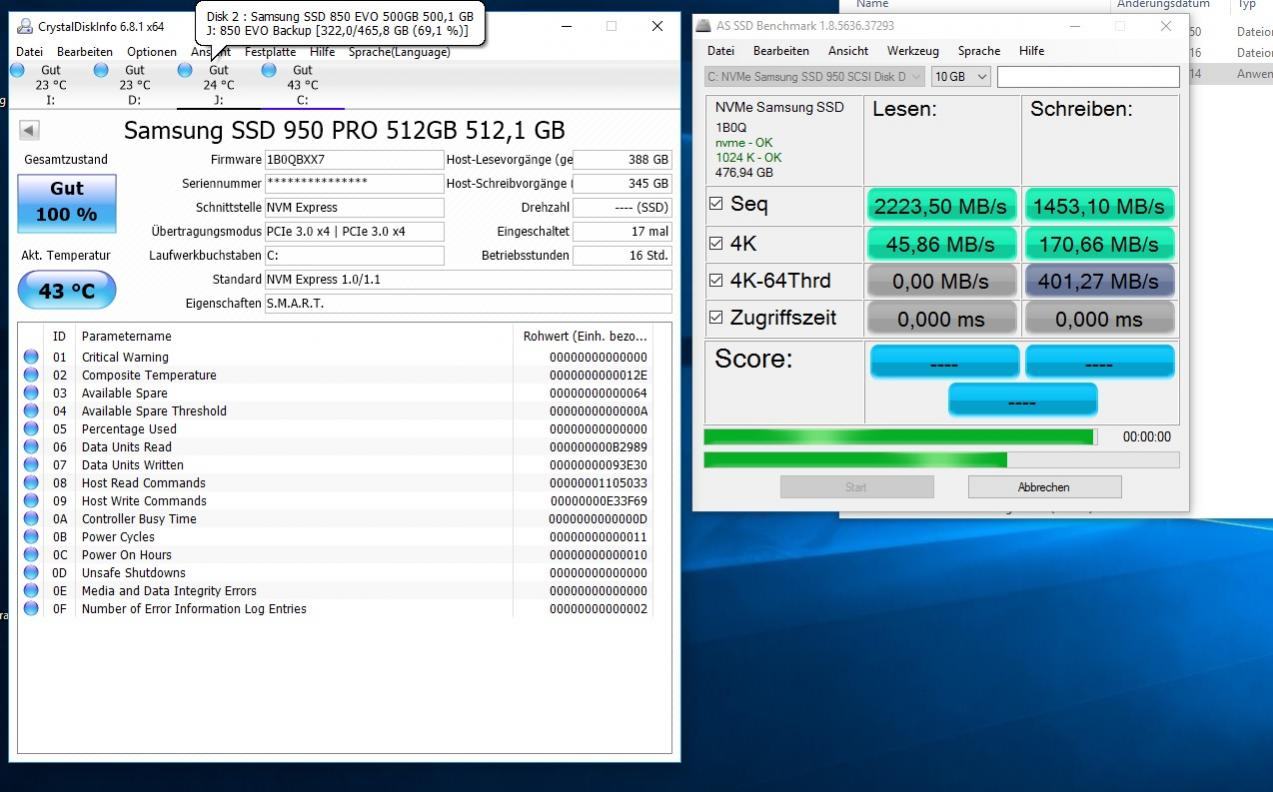Click the total Score result box
The height and width of the screenshot is (792, 1273).
click(x=1022, y=402)
